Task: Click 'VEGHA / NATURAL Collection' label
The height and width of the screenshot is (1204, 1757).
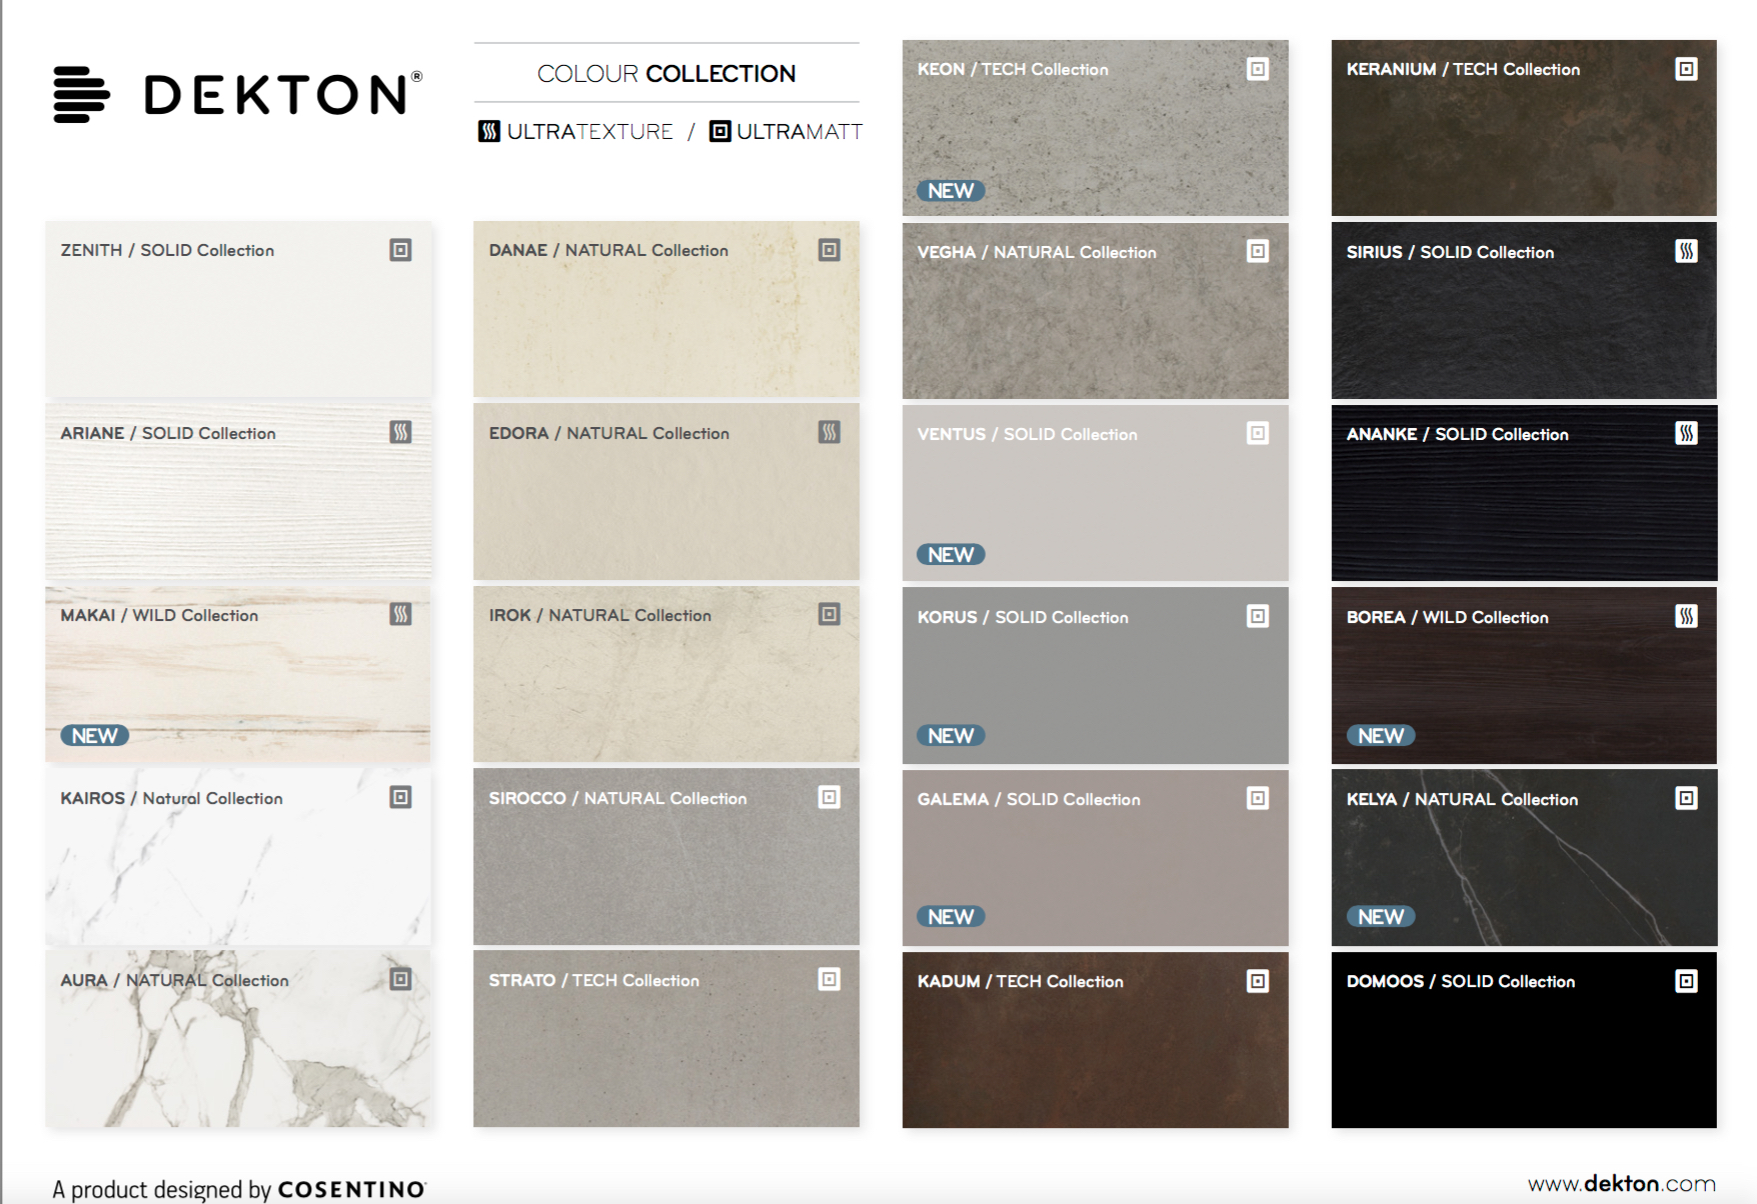Action: (x=1037, y=252)
